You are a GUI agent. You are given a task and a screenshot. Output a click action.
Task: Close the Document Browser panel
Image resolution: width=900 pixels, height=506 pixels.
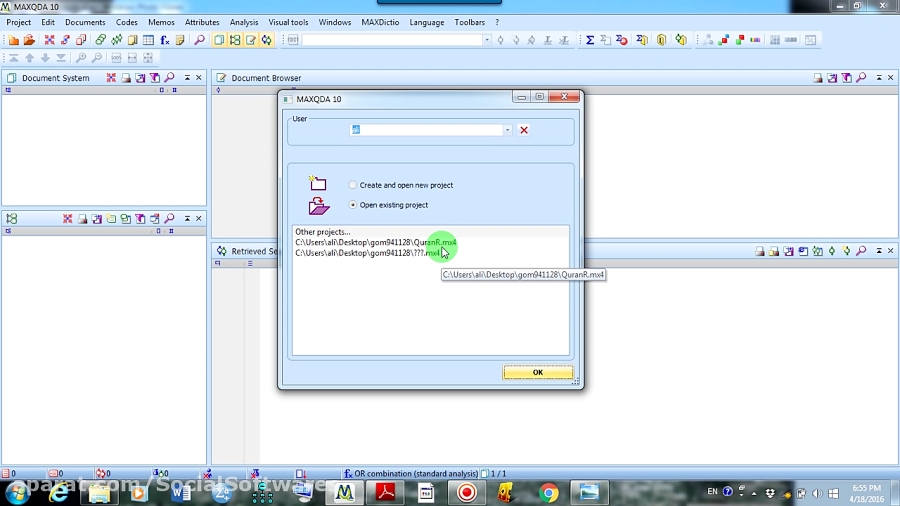pos(890,77)
